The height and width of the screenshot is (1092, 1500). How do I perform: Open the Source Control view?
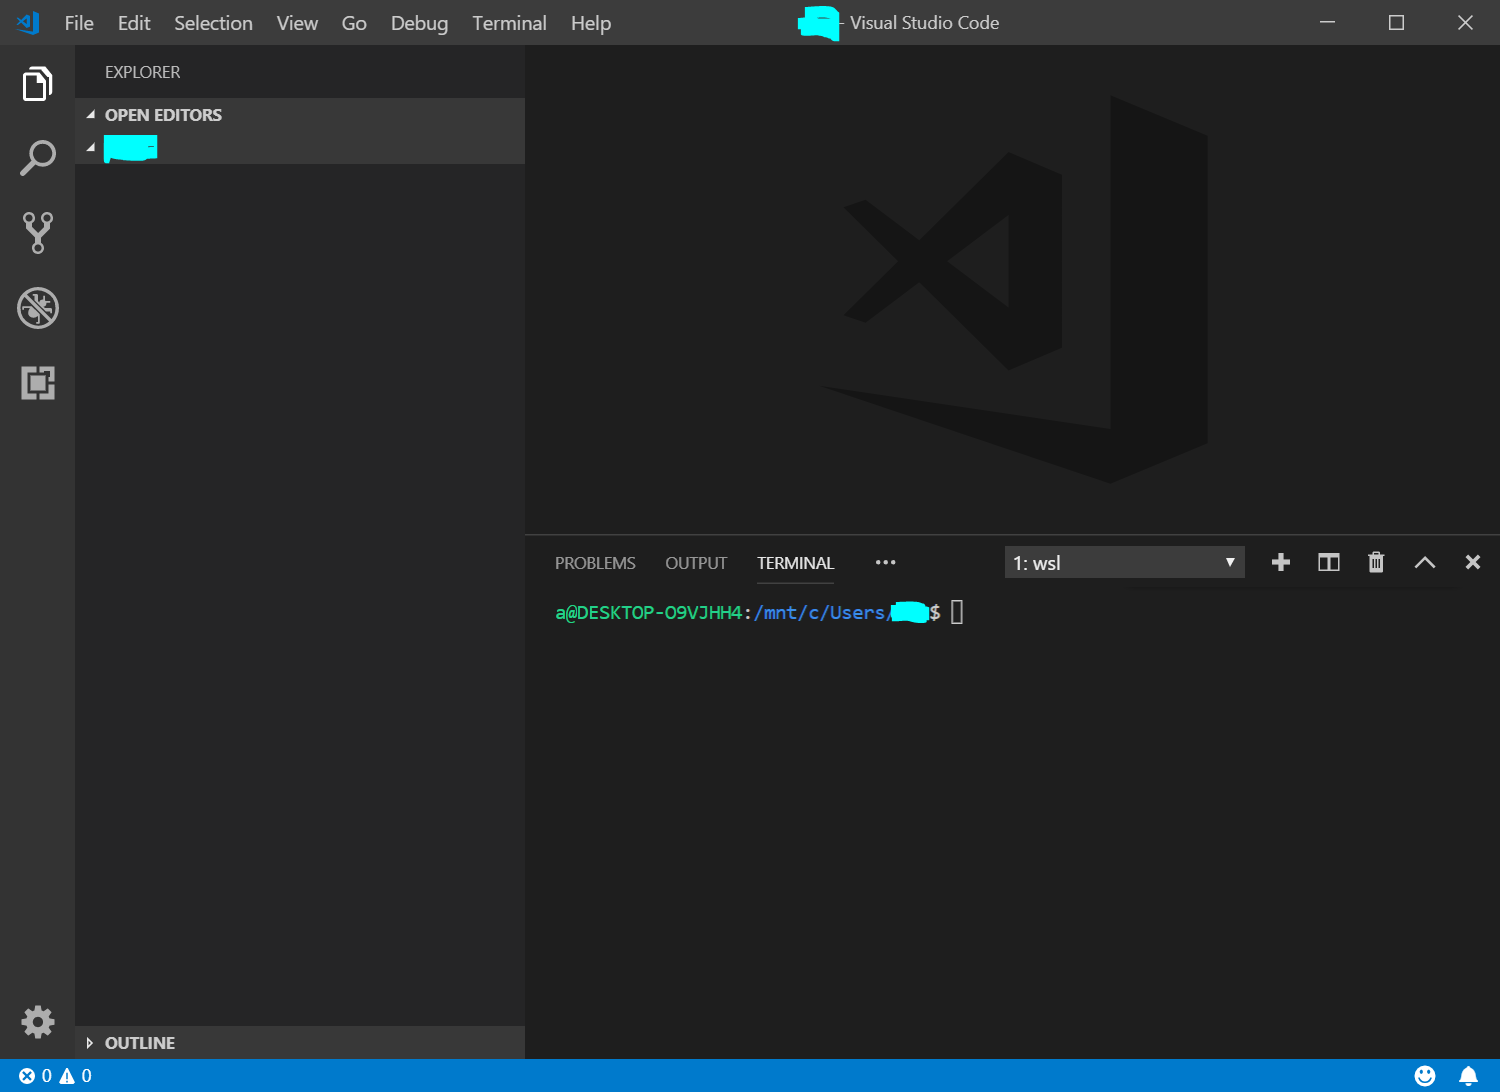pyautogui.click(x=37, y=232)
